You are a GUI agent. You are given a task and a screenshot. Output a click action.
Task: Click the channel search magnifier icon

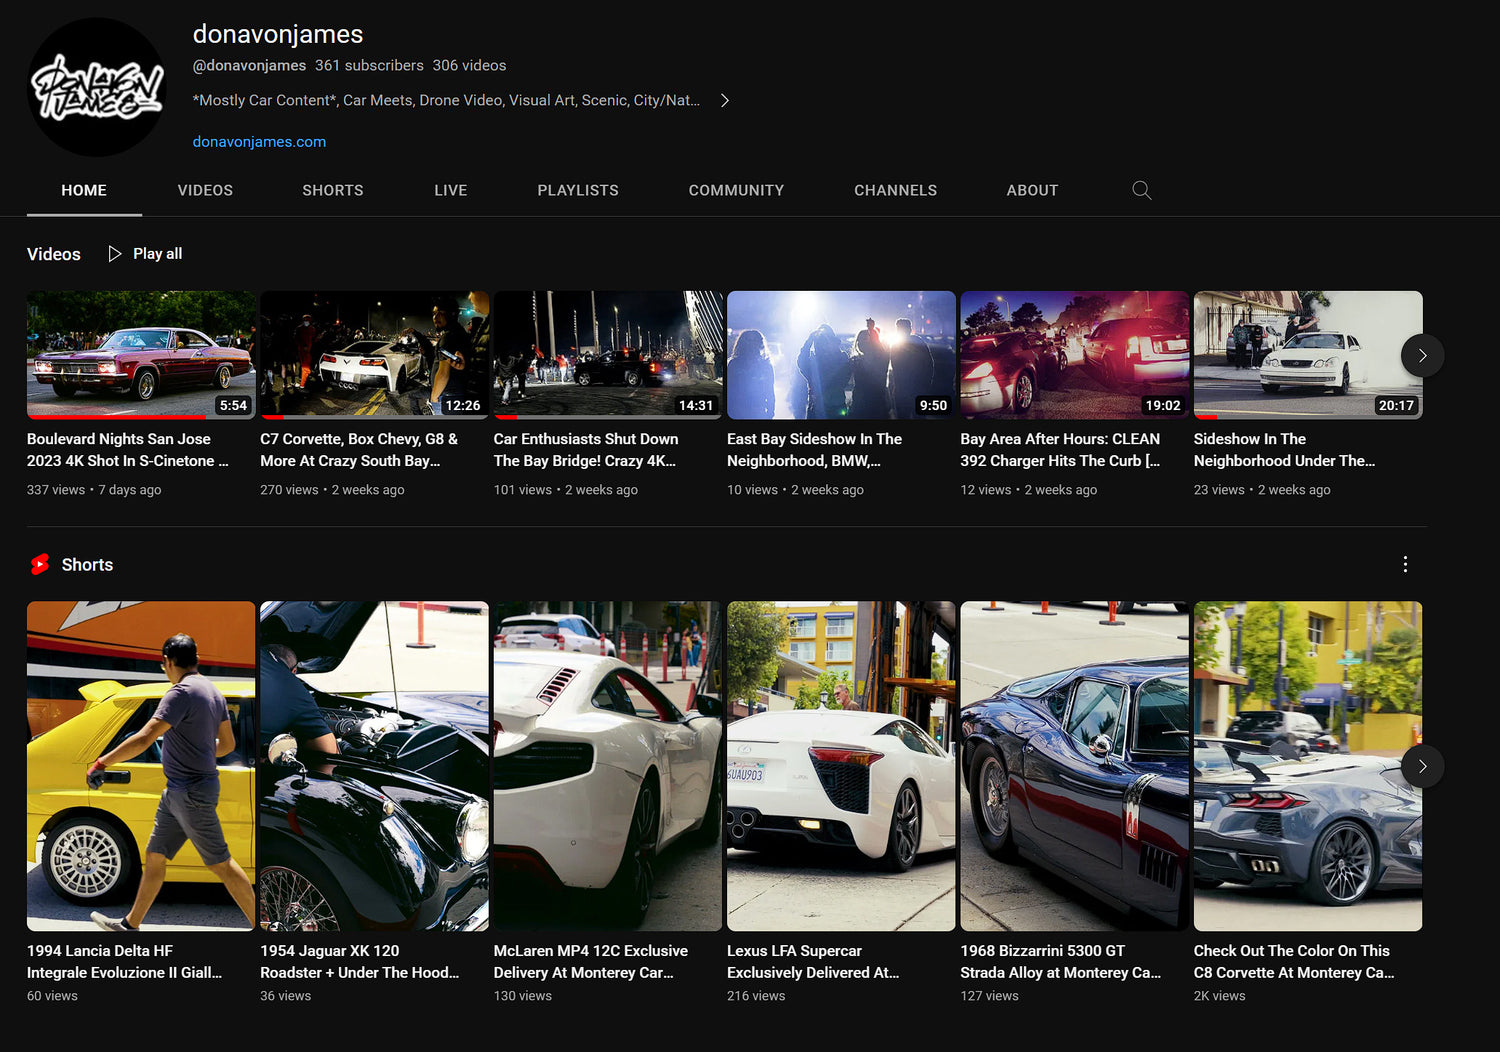click(x=1141, y=190)
